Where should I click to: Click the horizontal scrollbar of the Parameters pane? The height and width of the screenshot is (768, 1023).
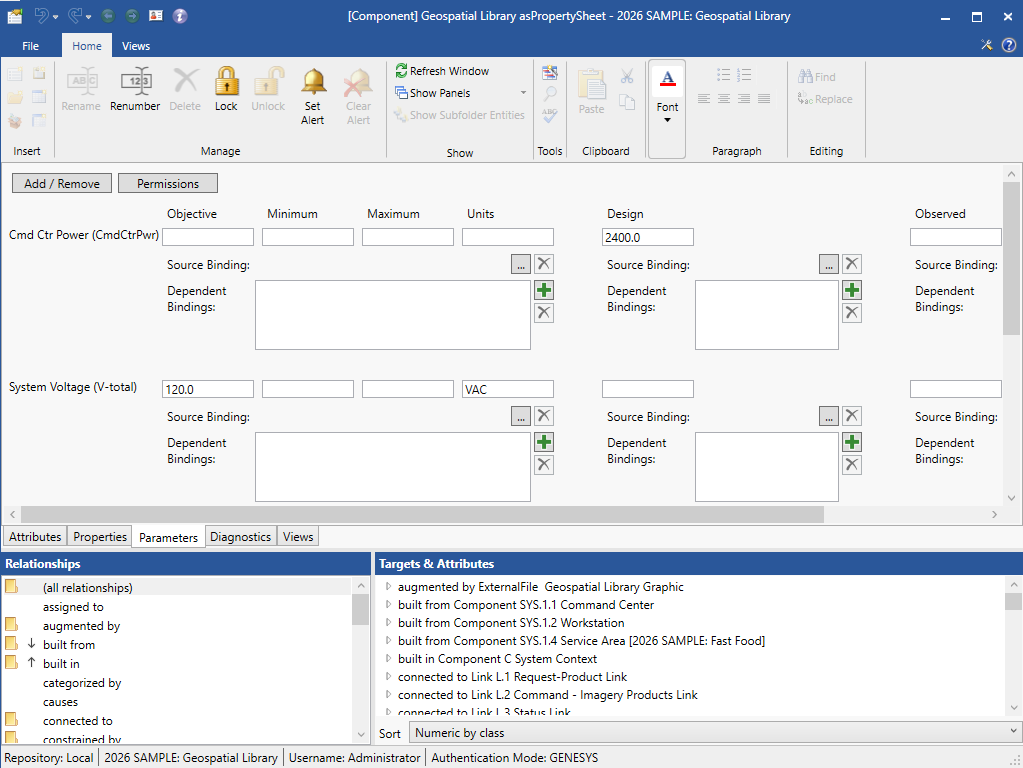tap(420, 514)
